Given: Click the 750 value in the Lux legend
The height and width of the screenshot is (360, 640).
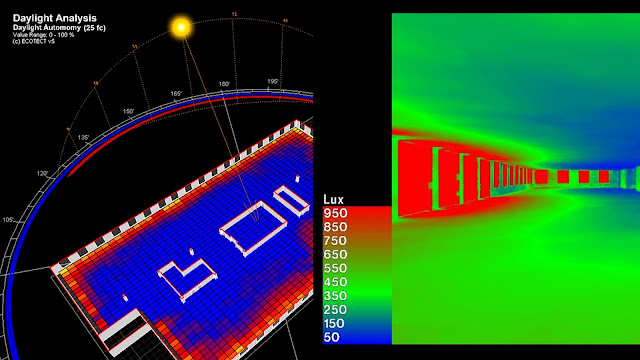Looking at the screenshot, I should pyautogui.click(x=335, y=241).
